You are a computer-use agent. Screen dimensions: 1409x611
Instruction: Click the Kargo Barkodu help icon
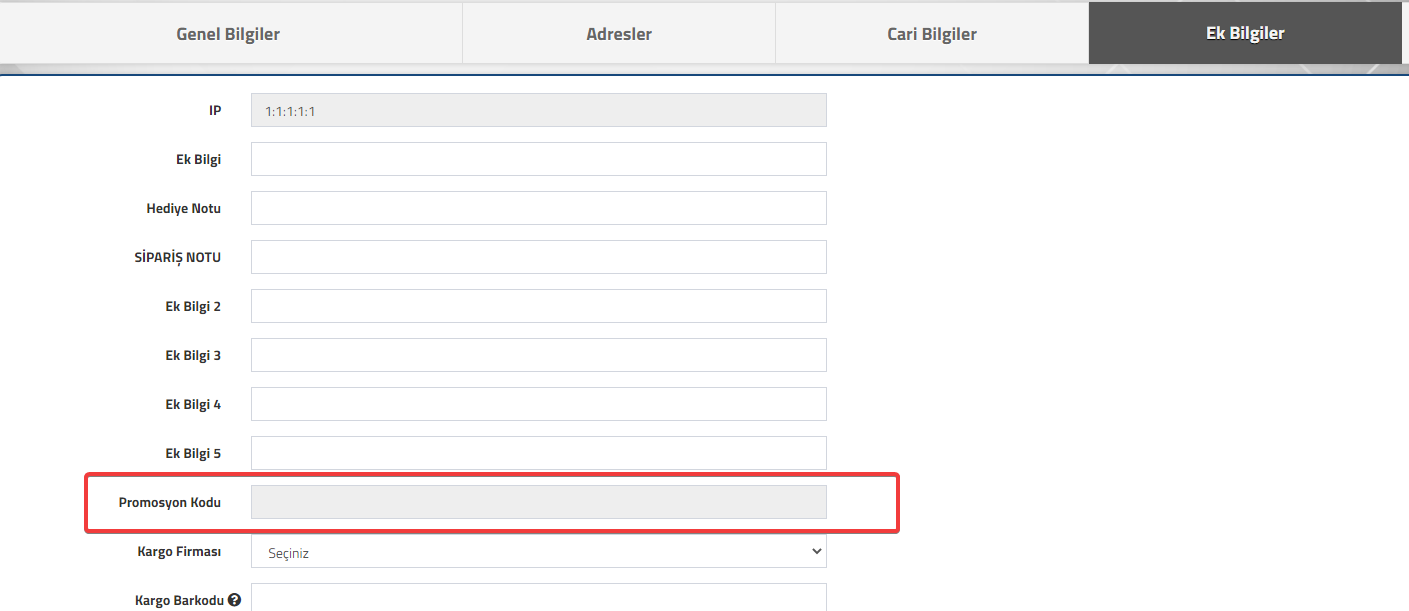pos(235,600)
